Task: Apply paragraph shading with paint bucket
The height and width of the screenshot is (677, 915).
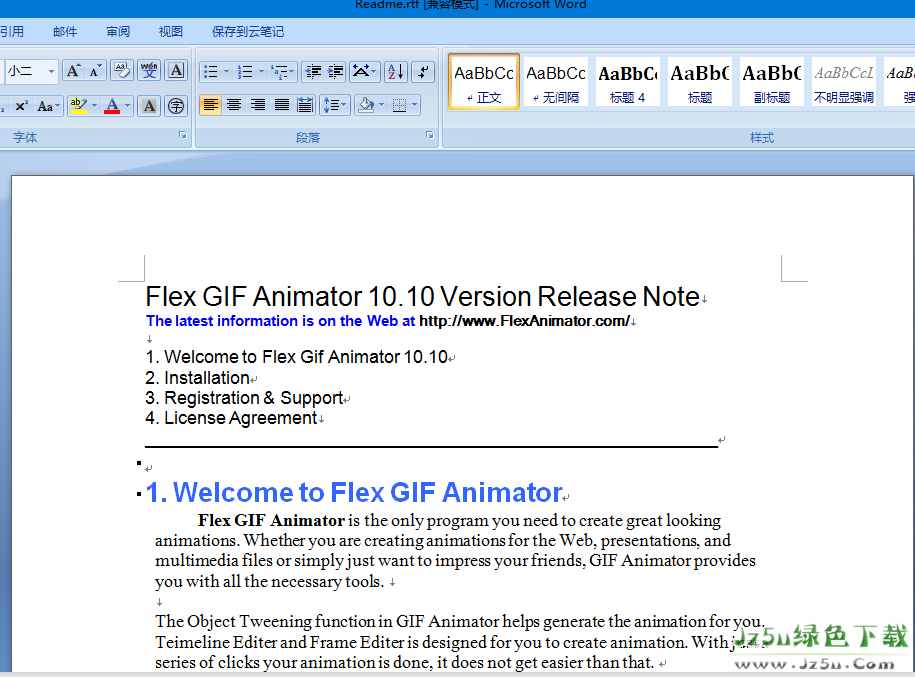Action: click(x=366, y=105)
